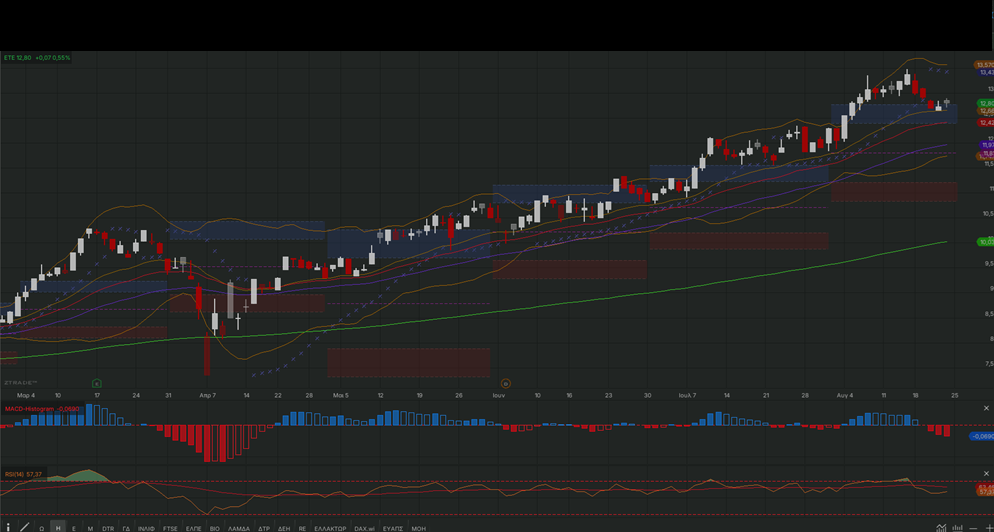The image size is (994, 532).
Task: Select the Ω timeframe button
Action: [x=42, y=528]
